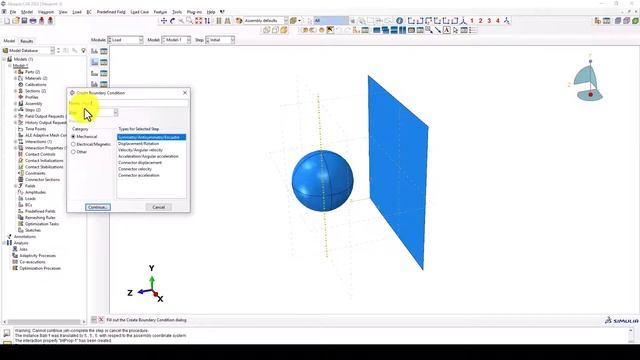Open the BC menu

(x=89, y=12)
